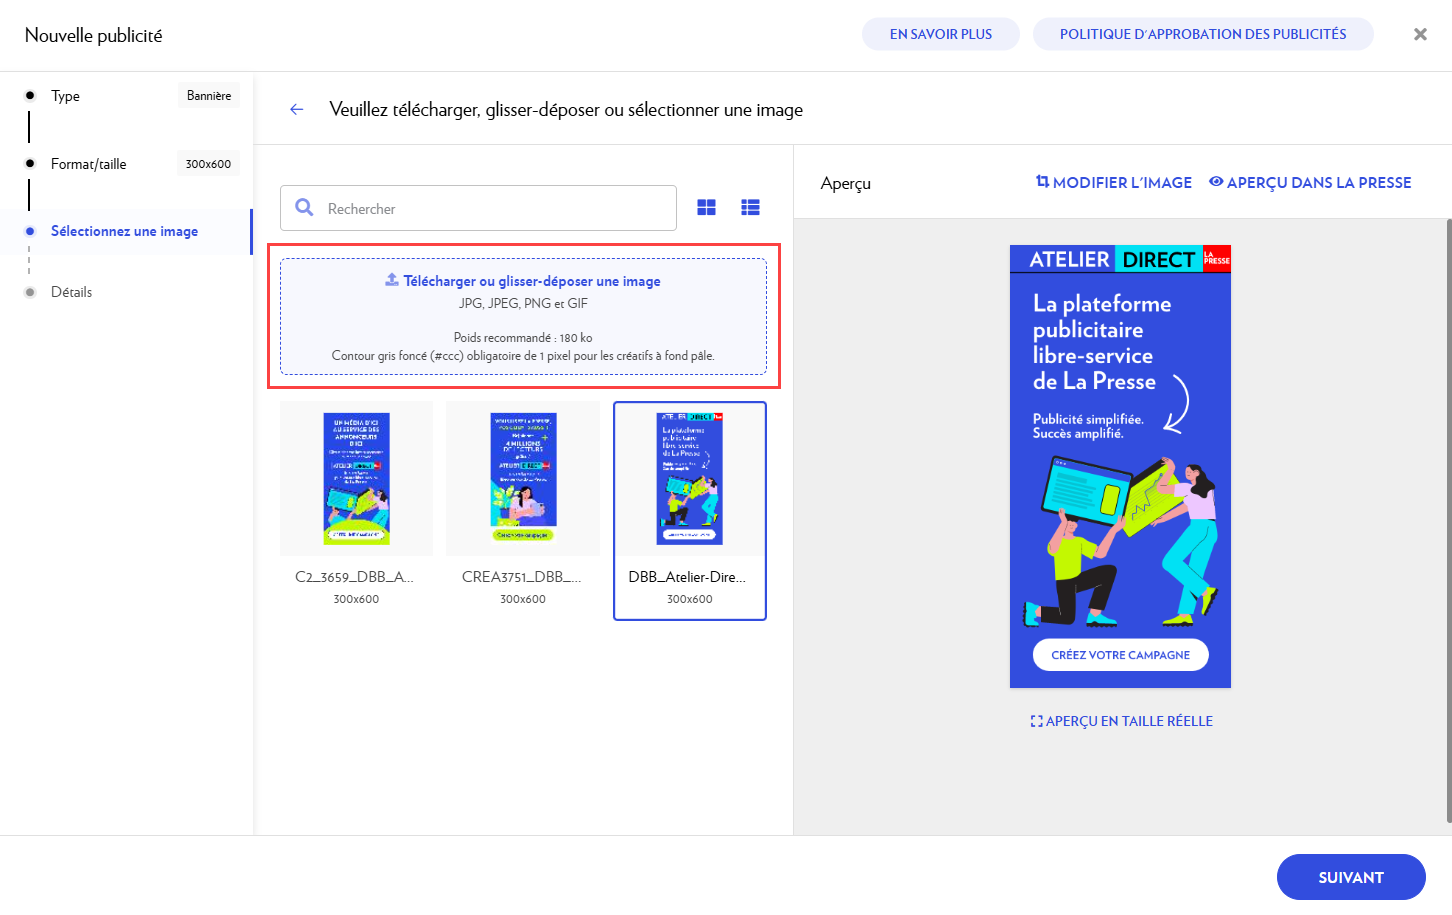The height and width of the screenshot is (915, 1452).
Task: Choose the CREA3751_DBB image thumbnail
Action: click(x=523, y=479)
